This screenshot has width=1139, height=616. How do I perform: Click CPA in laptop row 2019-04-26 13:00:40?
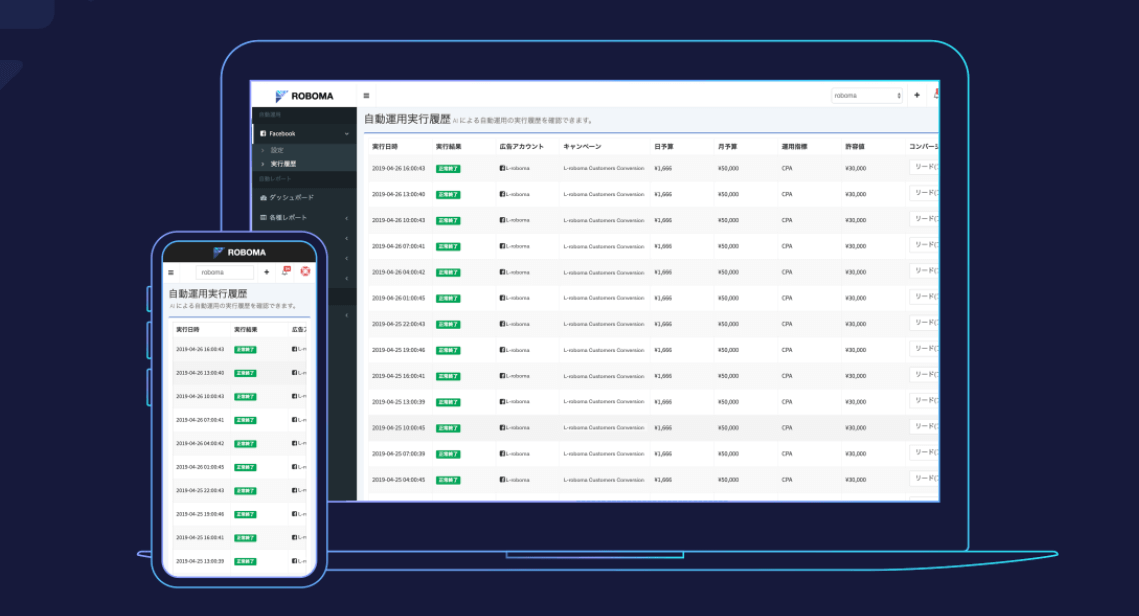coord(787,195)
